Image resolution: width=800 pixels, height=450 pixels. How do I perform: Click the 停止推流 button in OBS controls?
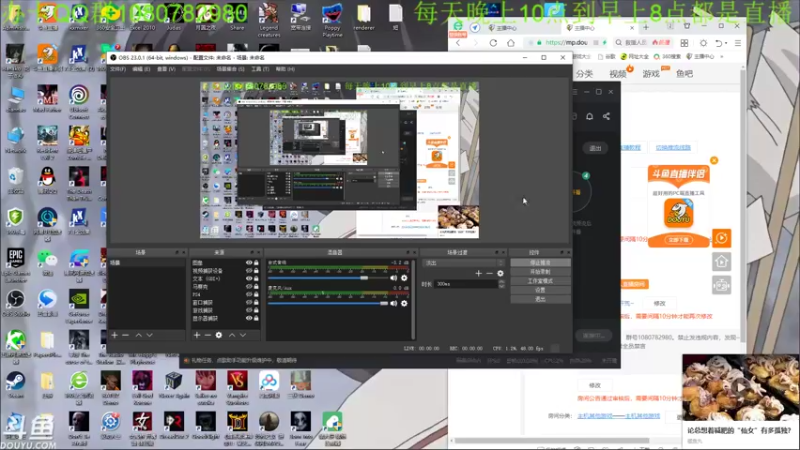540,263
